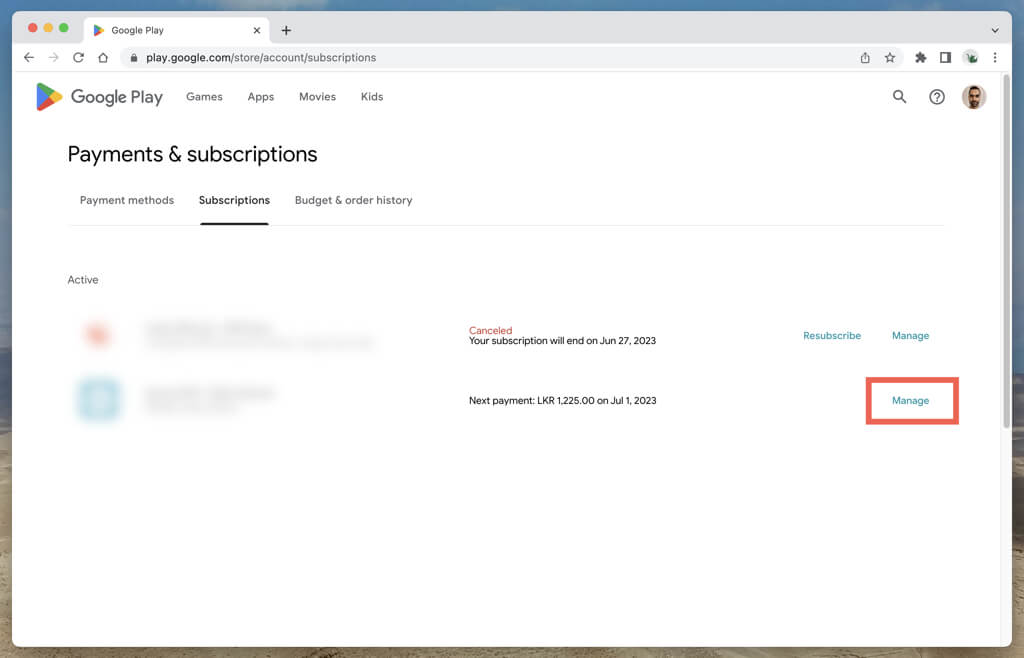Open the Games section
This screenshot has height=658, width=1024.
(x=204, y=97)
